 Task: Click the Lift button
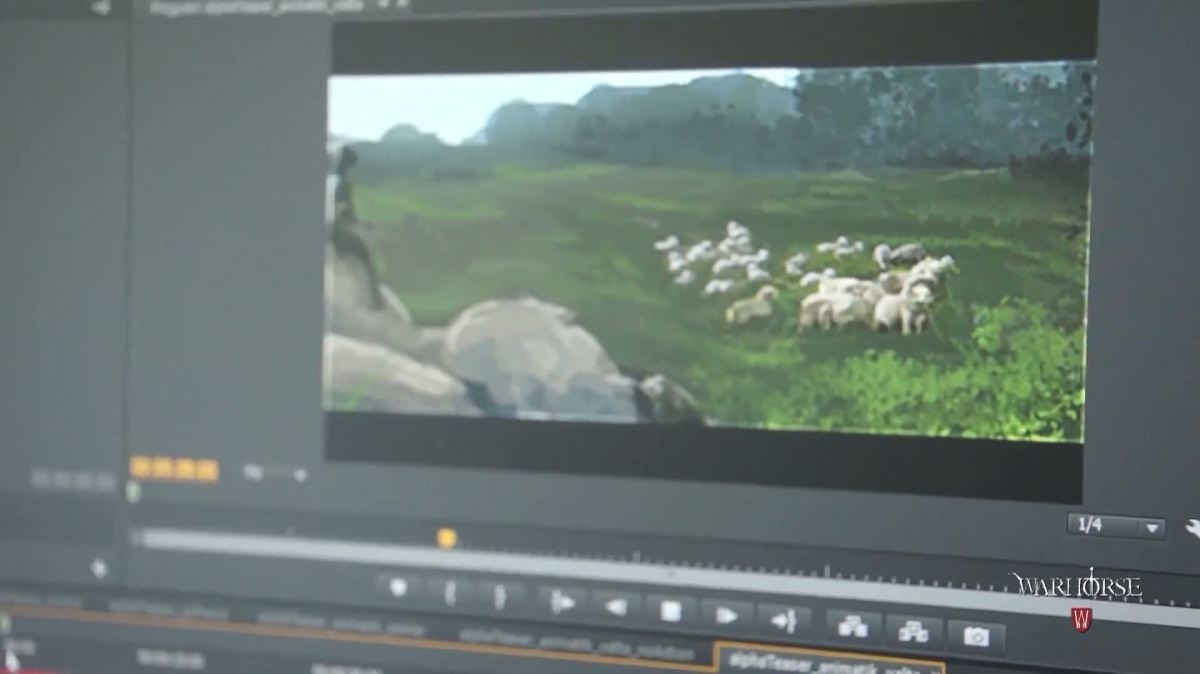tap(852, 626)
